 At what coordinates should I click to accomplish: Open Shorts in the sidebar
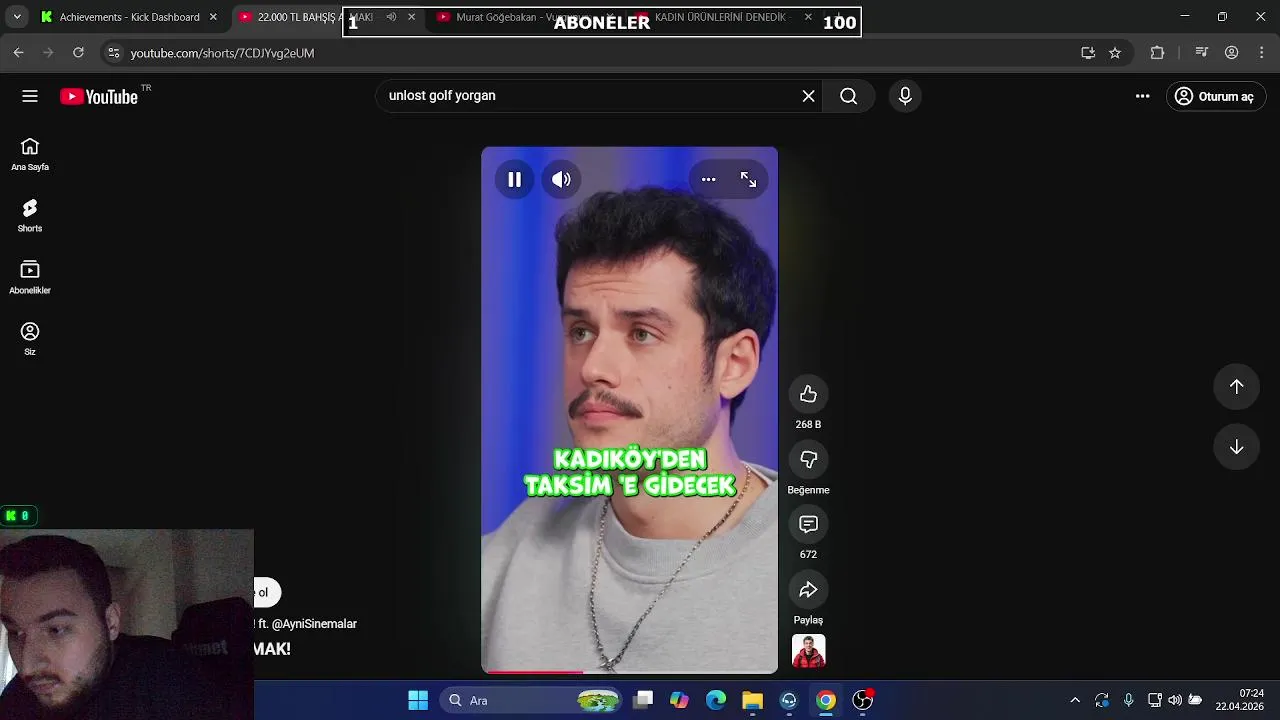click(x=30, y=216)
